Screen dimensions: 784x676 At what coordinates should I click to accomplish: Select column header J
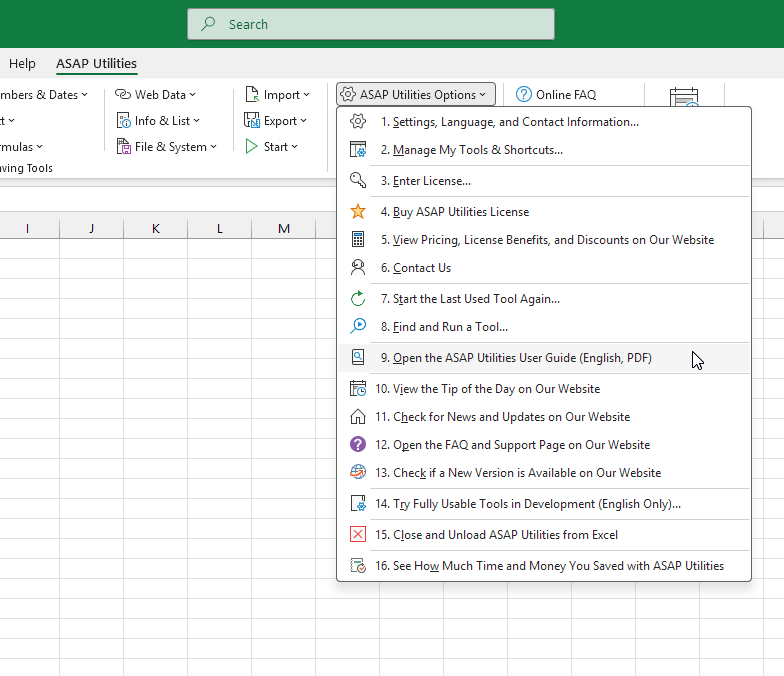tap(92, 228)
